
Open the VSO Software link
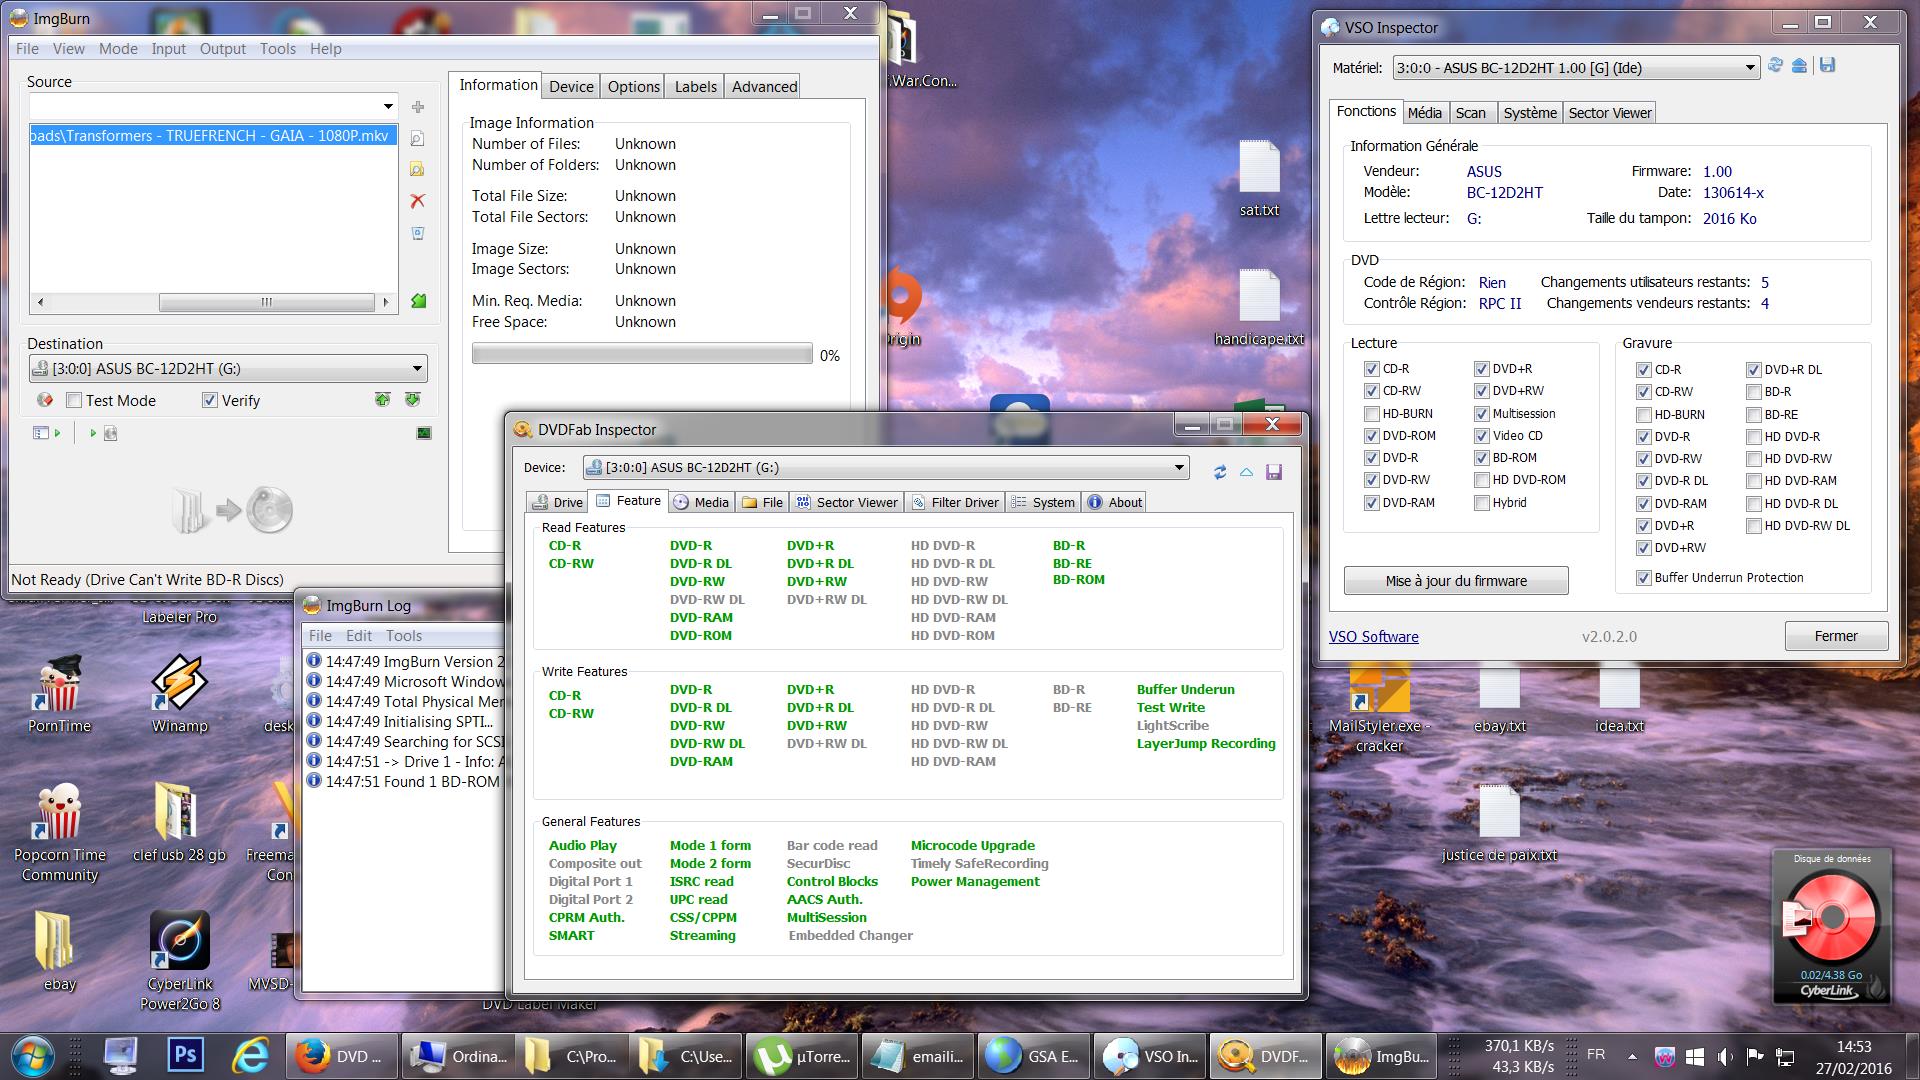[x=1373, y=637]
